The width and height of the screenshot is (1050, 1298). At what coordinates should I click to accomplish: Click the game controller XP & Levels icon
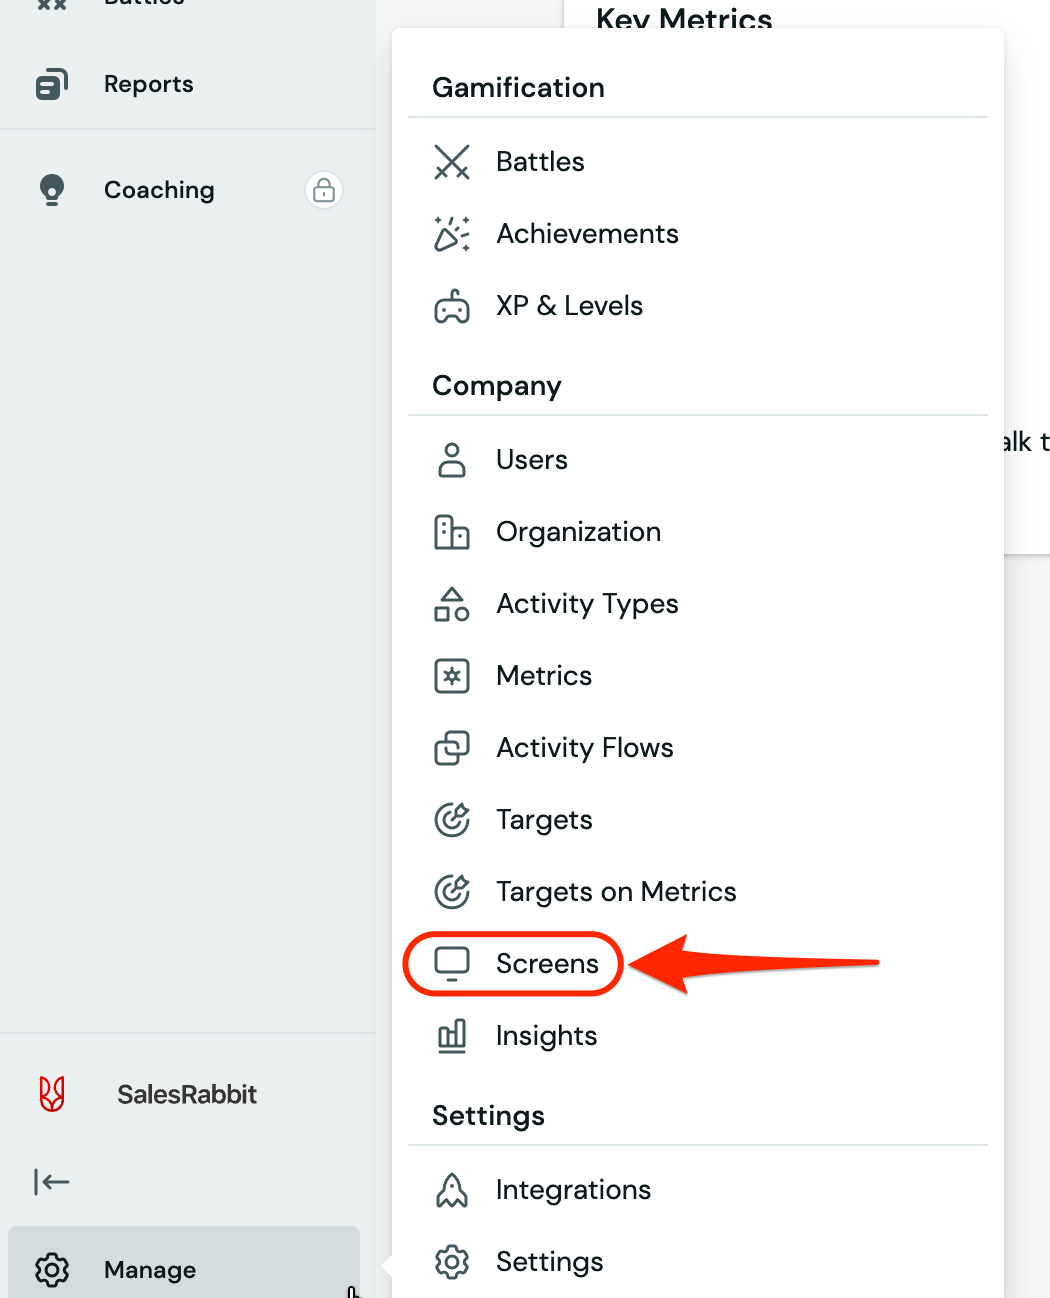(x=452, y=306)
